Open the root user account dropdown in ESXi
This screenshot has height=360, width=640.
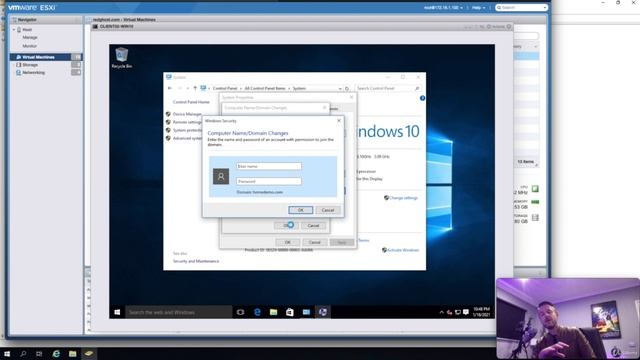443,8
